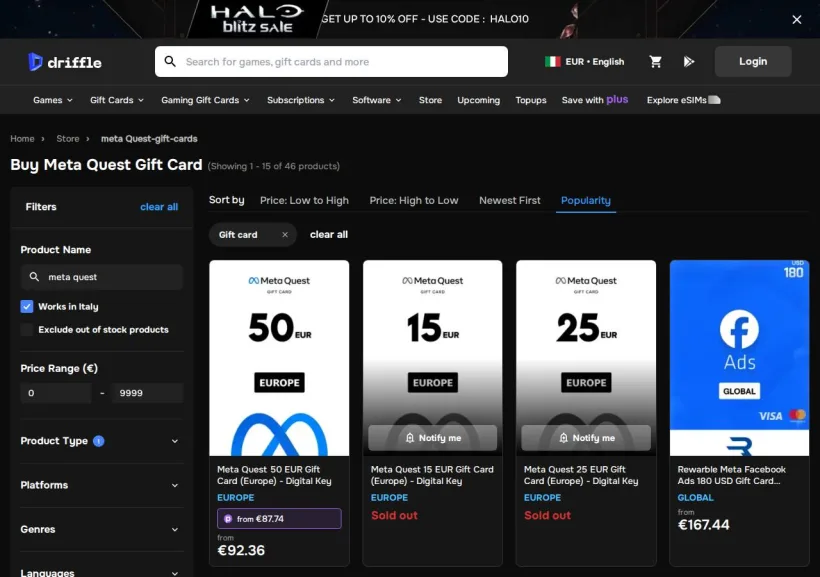
Task: Click the Login button
Action: pos(753,61)
